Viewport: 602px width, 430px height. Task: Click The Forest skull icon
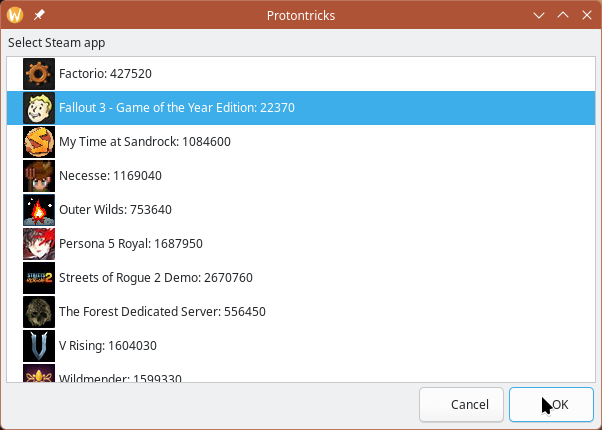pos(39,312)
